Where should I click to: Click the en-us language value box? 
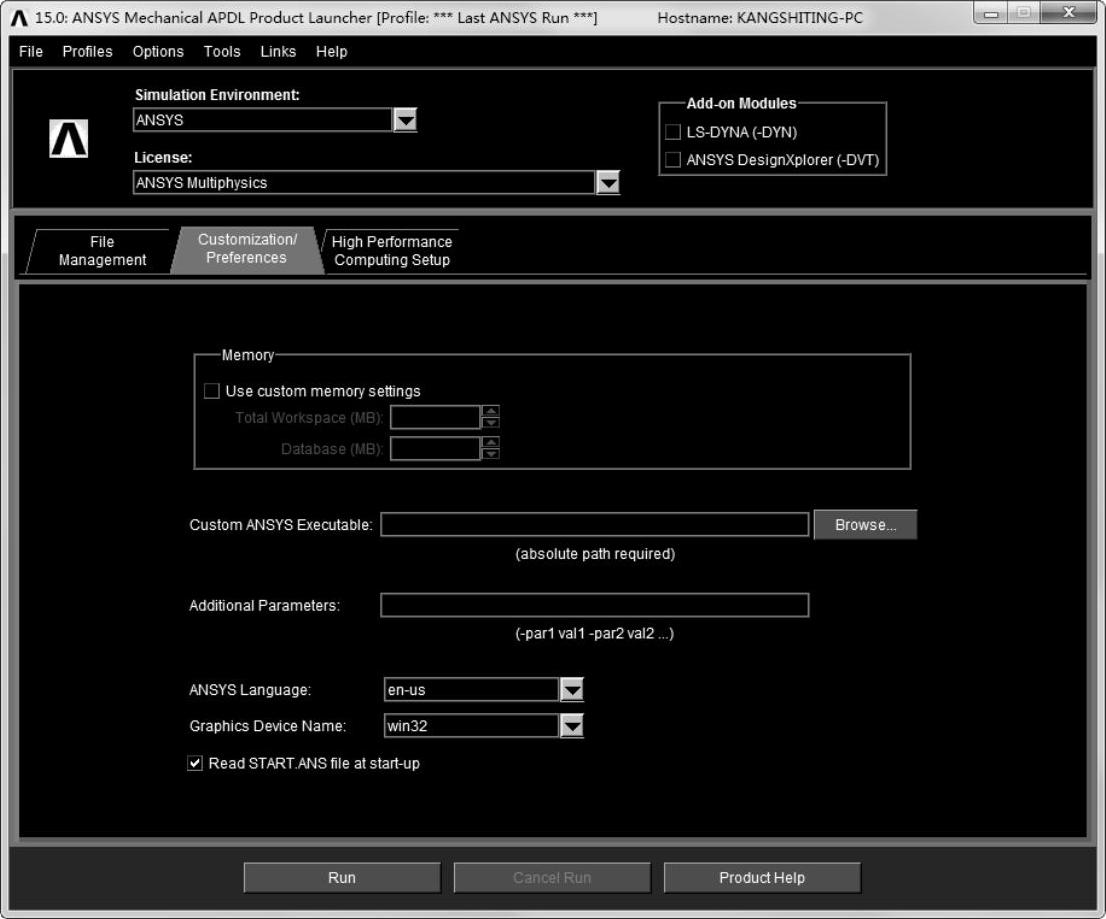click(472, 690)
